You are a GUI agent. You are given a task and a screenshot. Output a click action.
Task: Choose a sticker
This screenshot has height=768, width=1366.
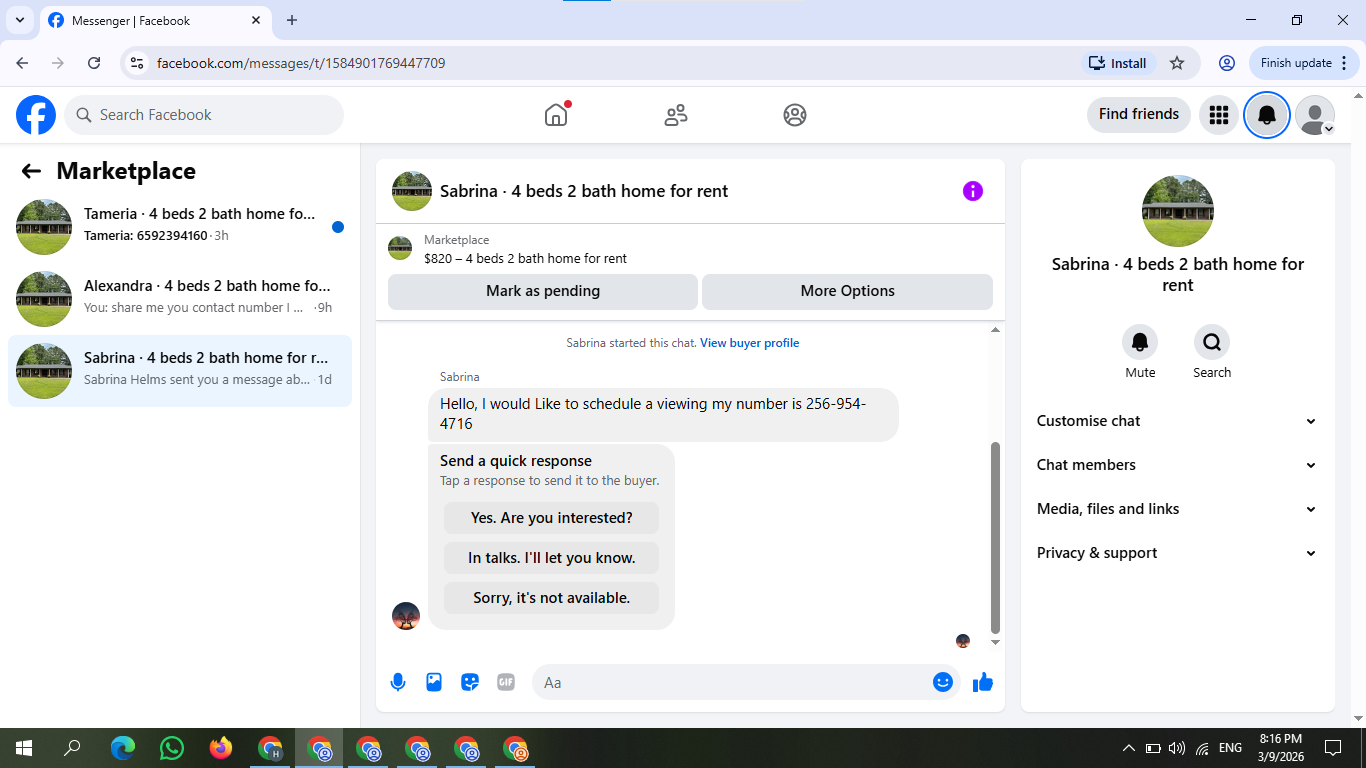pos(470,682)
